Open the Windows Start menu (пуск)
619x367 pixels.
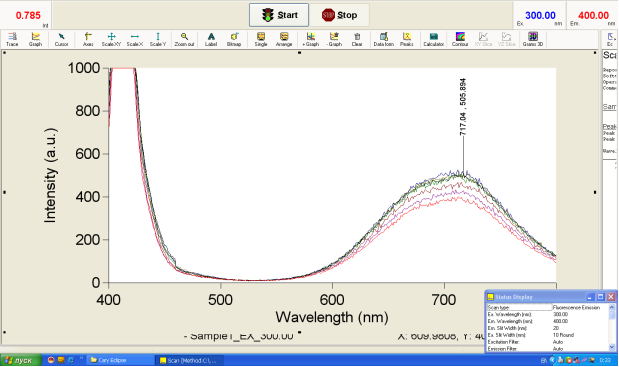21,360
